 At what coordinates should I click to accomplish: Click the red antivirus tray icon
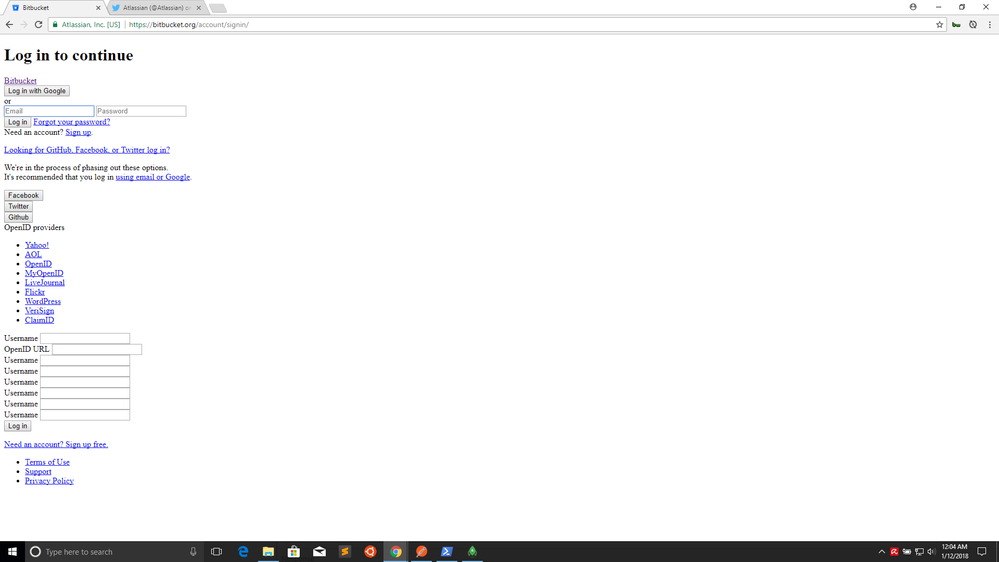[895, 552]
